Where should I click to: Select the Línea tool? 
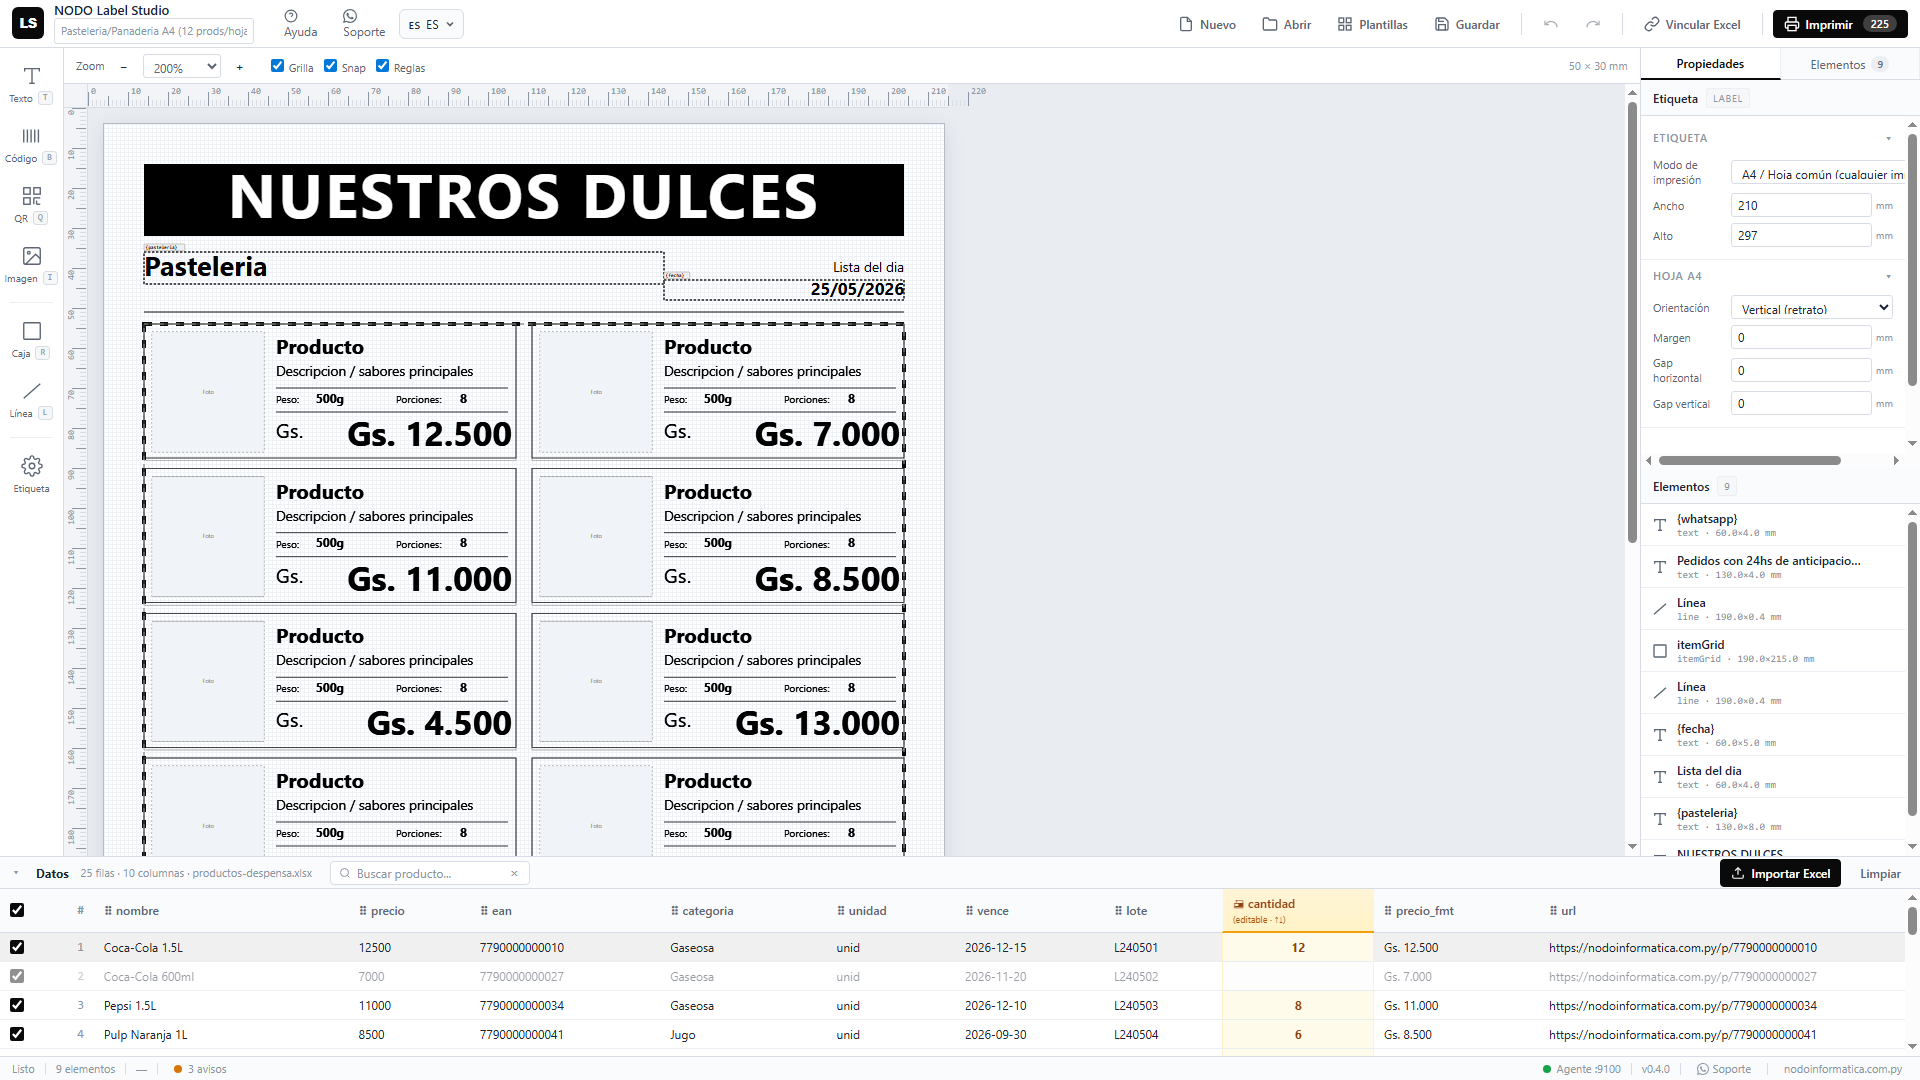31,399
